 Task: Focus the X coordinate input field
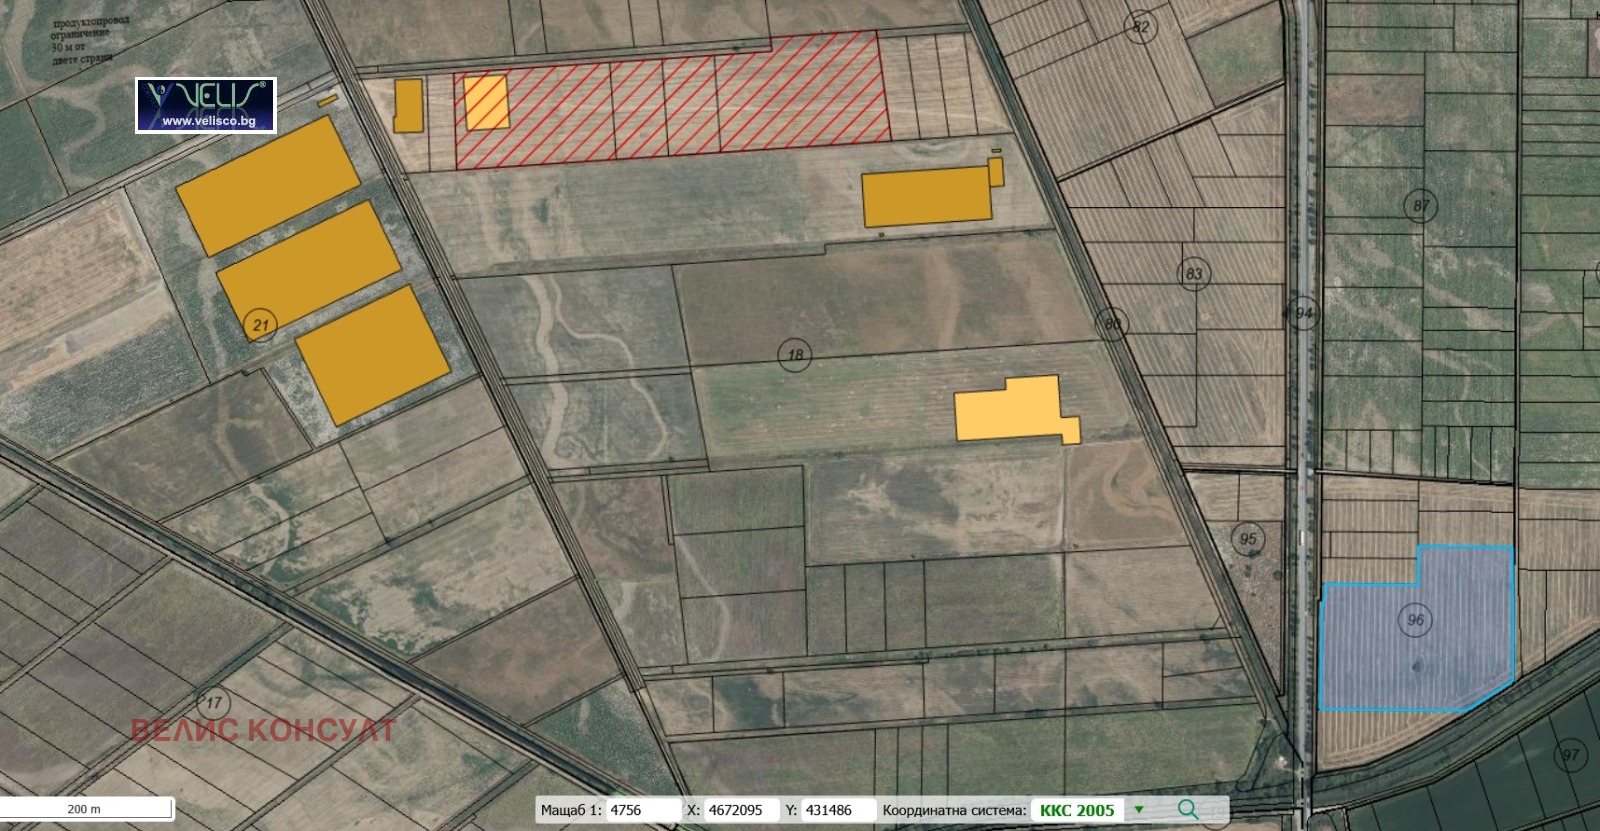(740, 810)
